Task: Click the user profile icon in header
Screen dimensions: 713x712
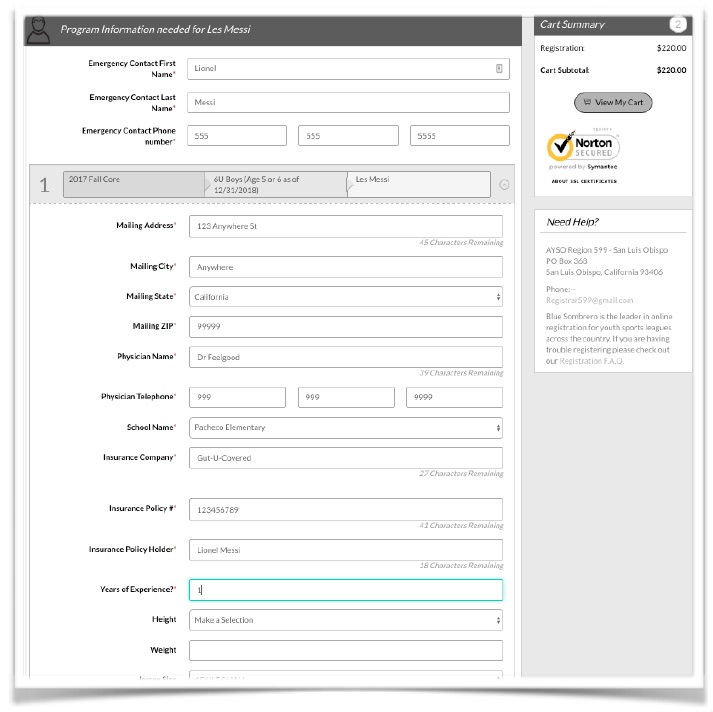Action: pyautogui.click(x=38, y=30)
